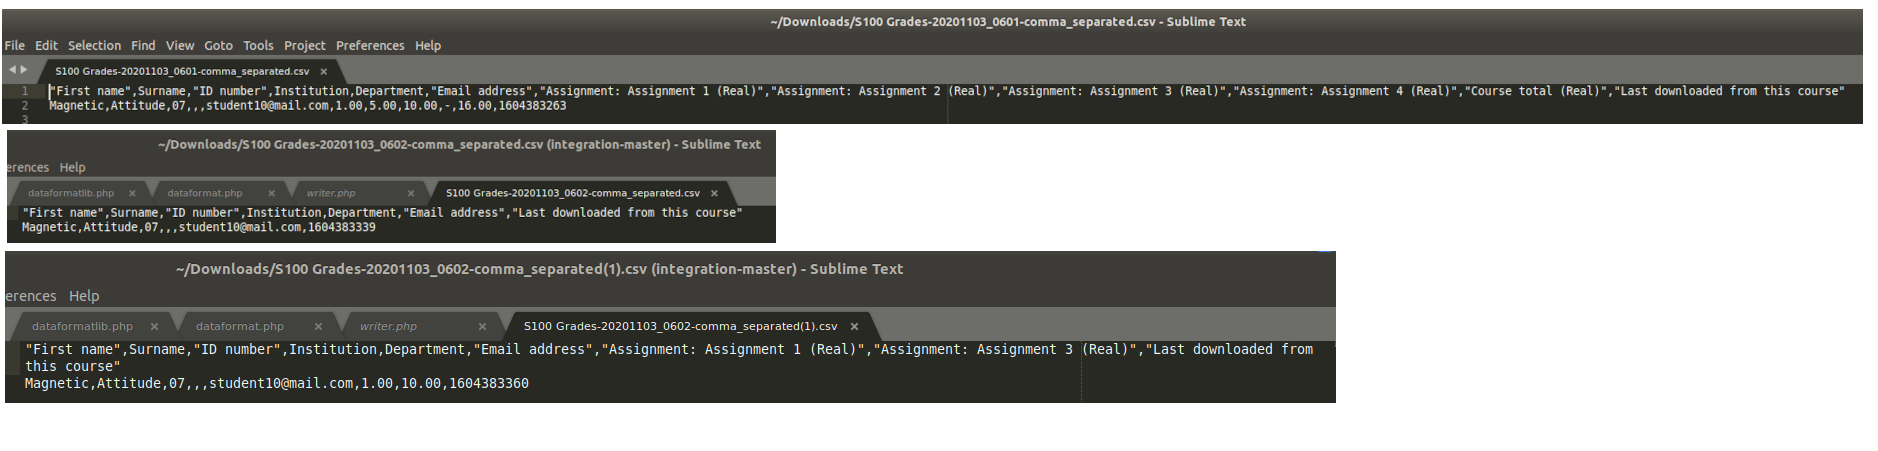Open the Edit menu
Screen dimensions: 1878x451
pyautogui.click(x=46, y=46)
